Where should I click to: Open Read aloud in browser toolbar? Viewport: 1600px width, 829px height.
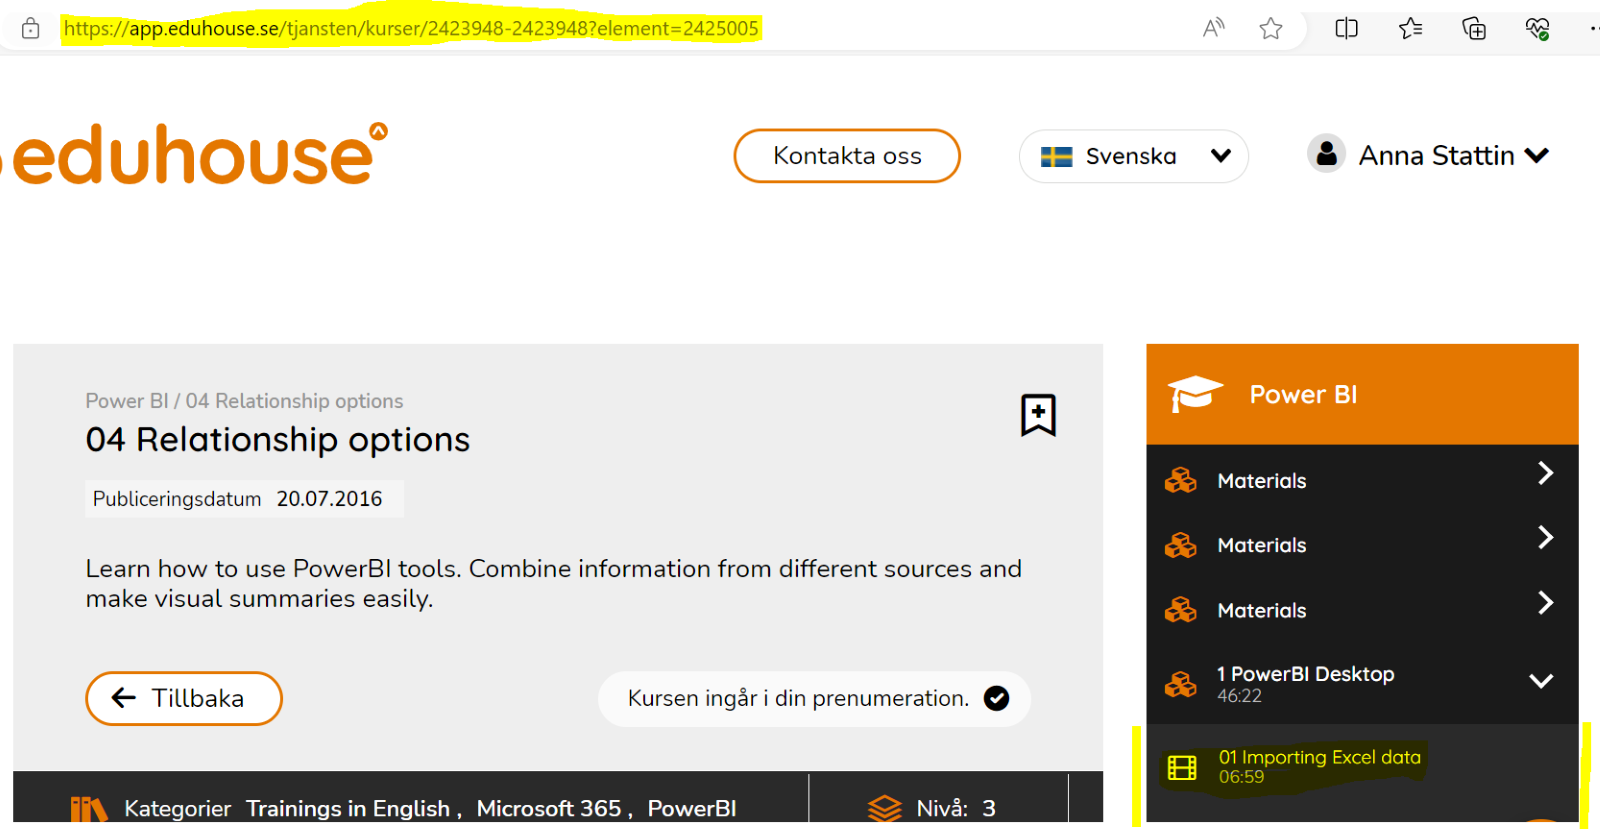pos(1214,28)
